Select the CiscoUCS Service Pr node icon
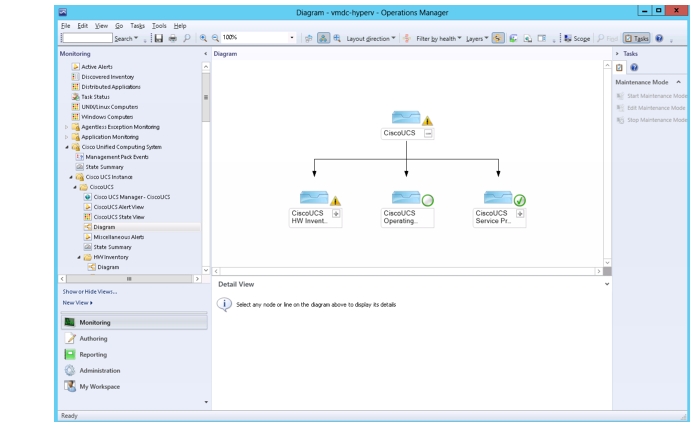This screenshot has width=694, height=426. (x=498, y=198)
